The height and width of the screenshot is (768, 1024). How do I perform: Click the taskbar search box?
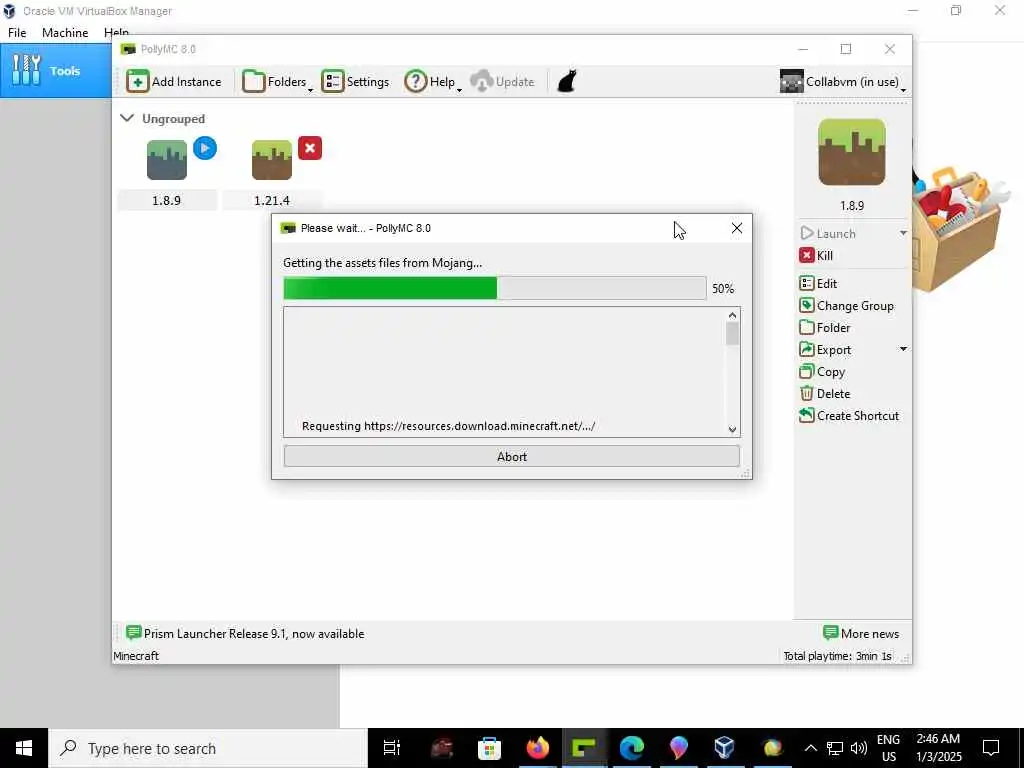tap(208, 748)
